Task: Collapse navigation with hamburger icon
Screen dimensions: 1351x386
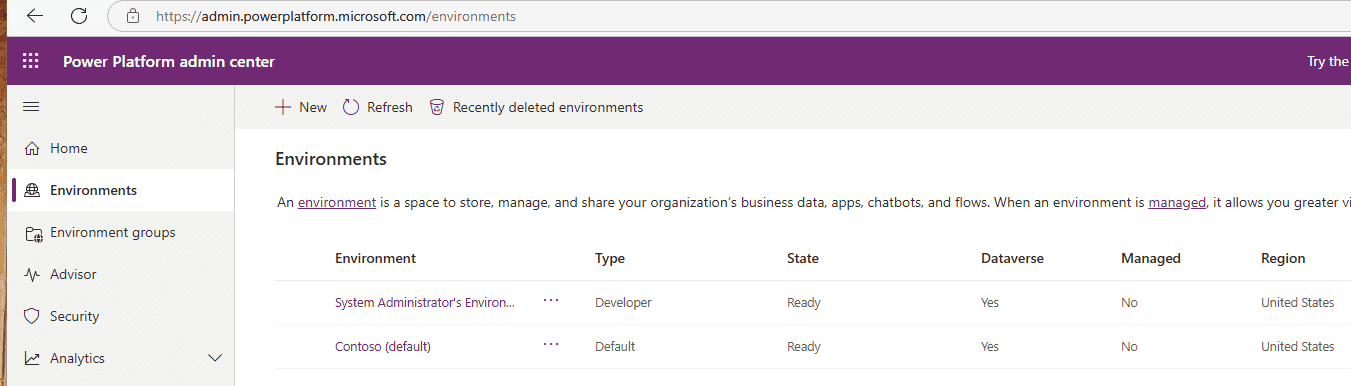Action: (x=31, y=106)
